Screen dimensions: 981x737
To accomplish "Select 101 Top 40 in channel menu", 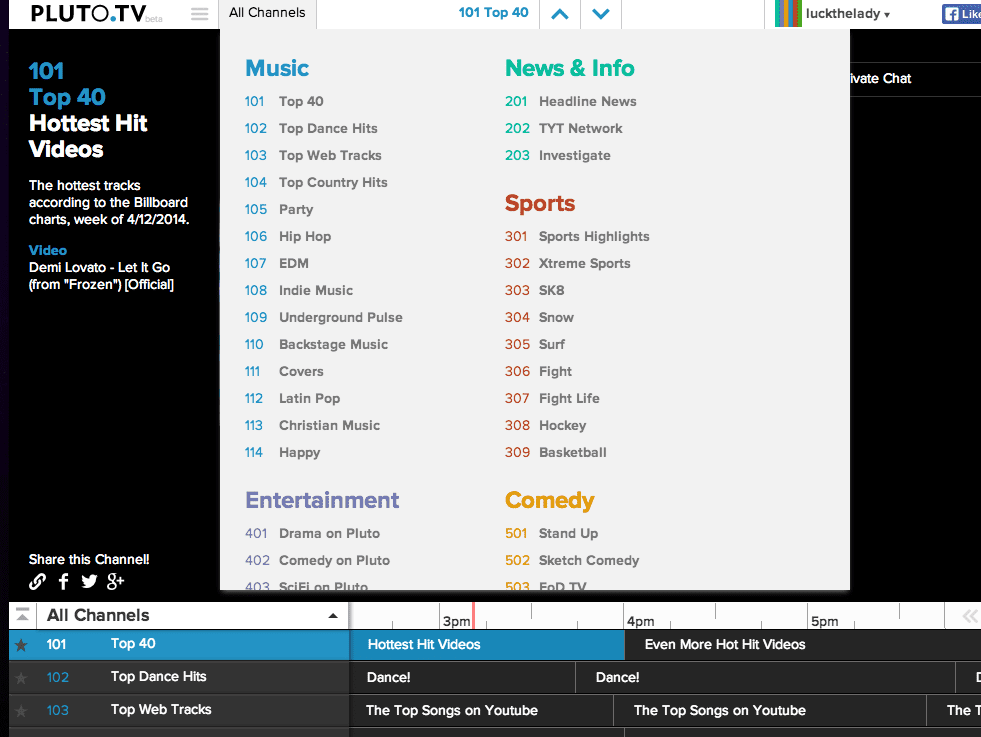I will (284, 101).
